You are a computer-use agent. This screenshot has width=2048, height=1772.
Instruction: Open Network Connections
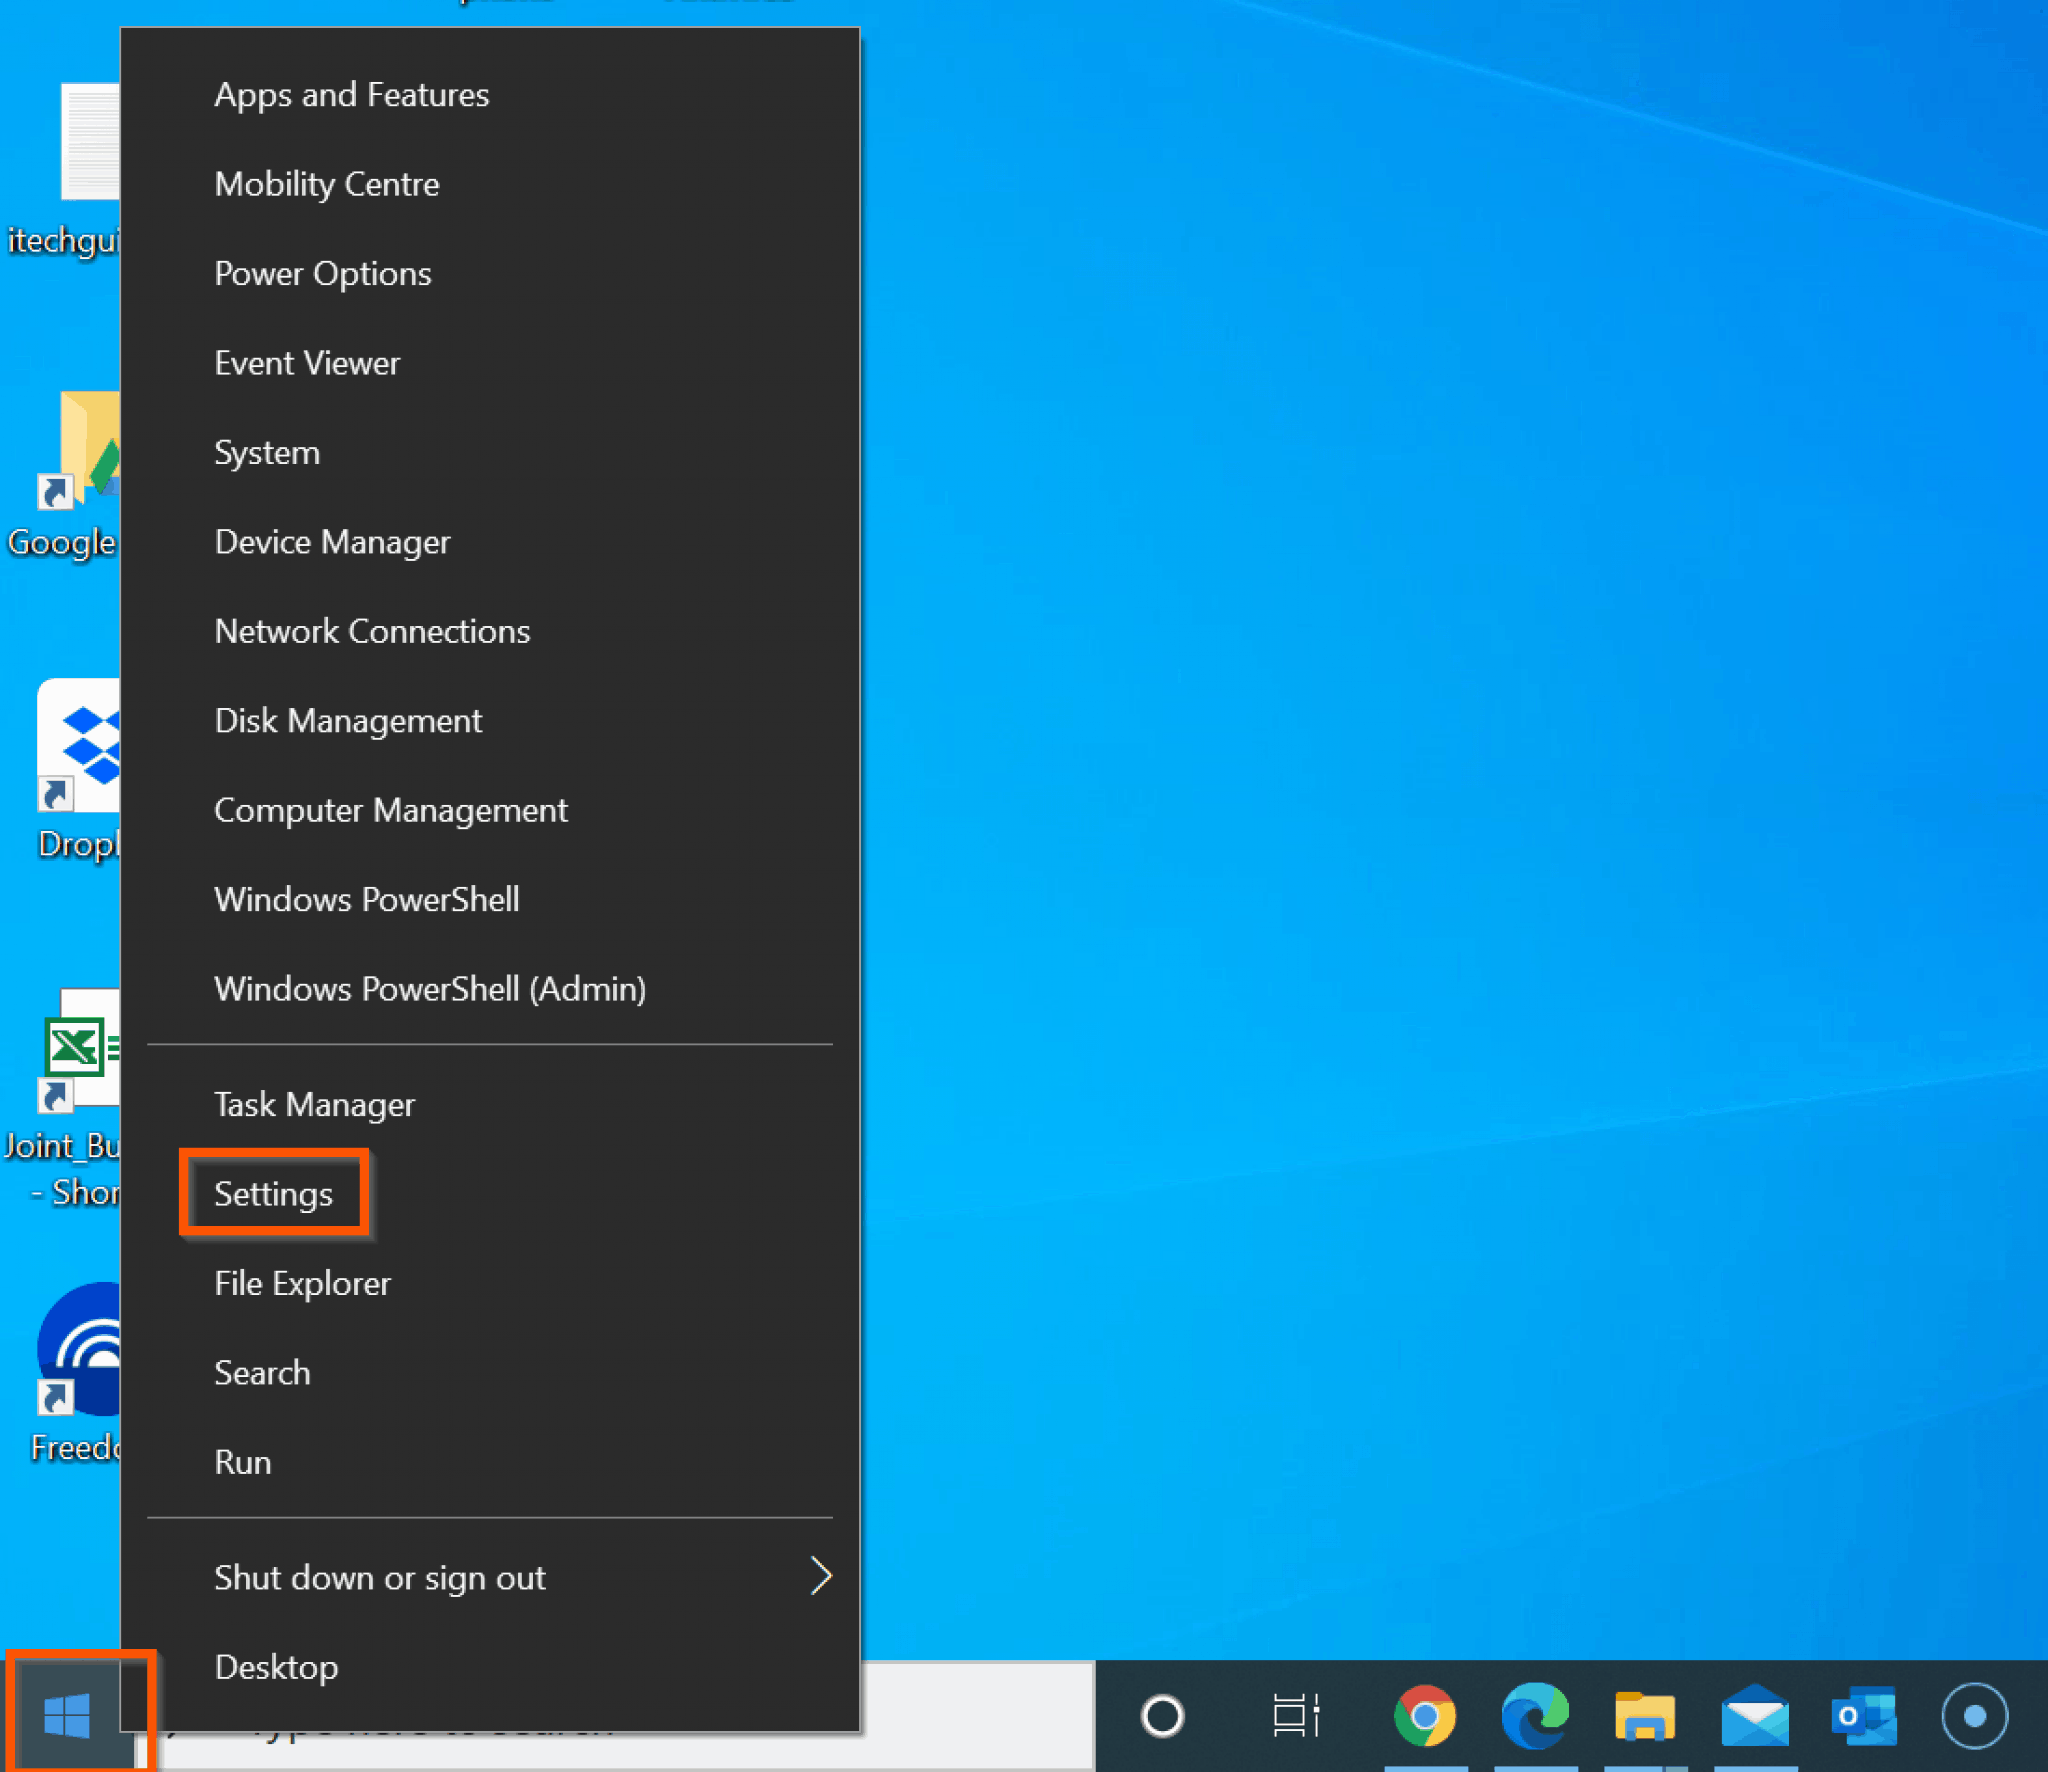(x=490, y=631)
